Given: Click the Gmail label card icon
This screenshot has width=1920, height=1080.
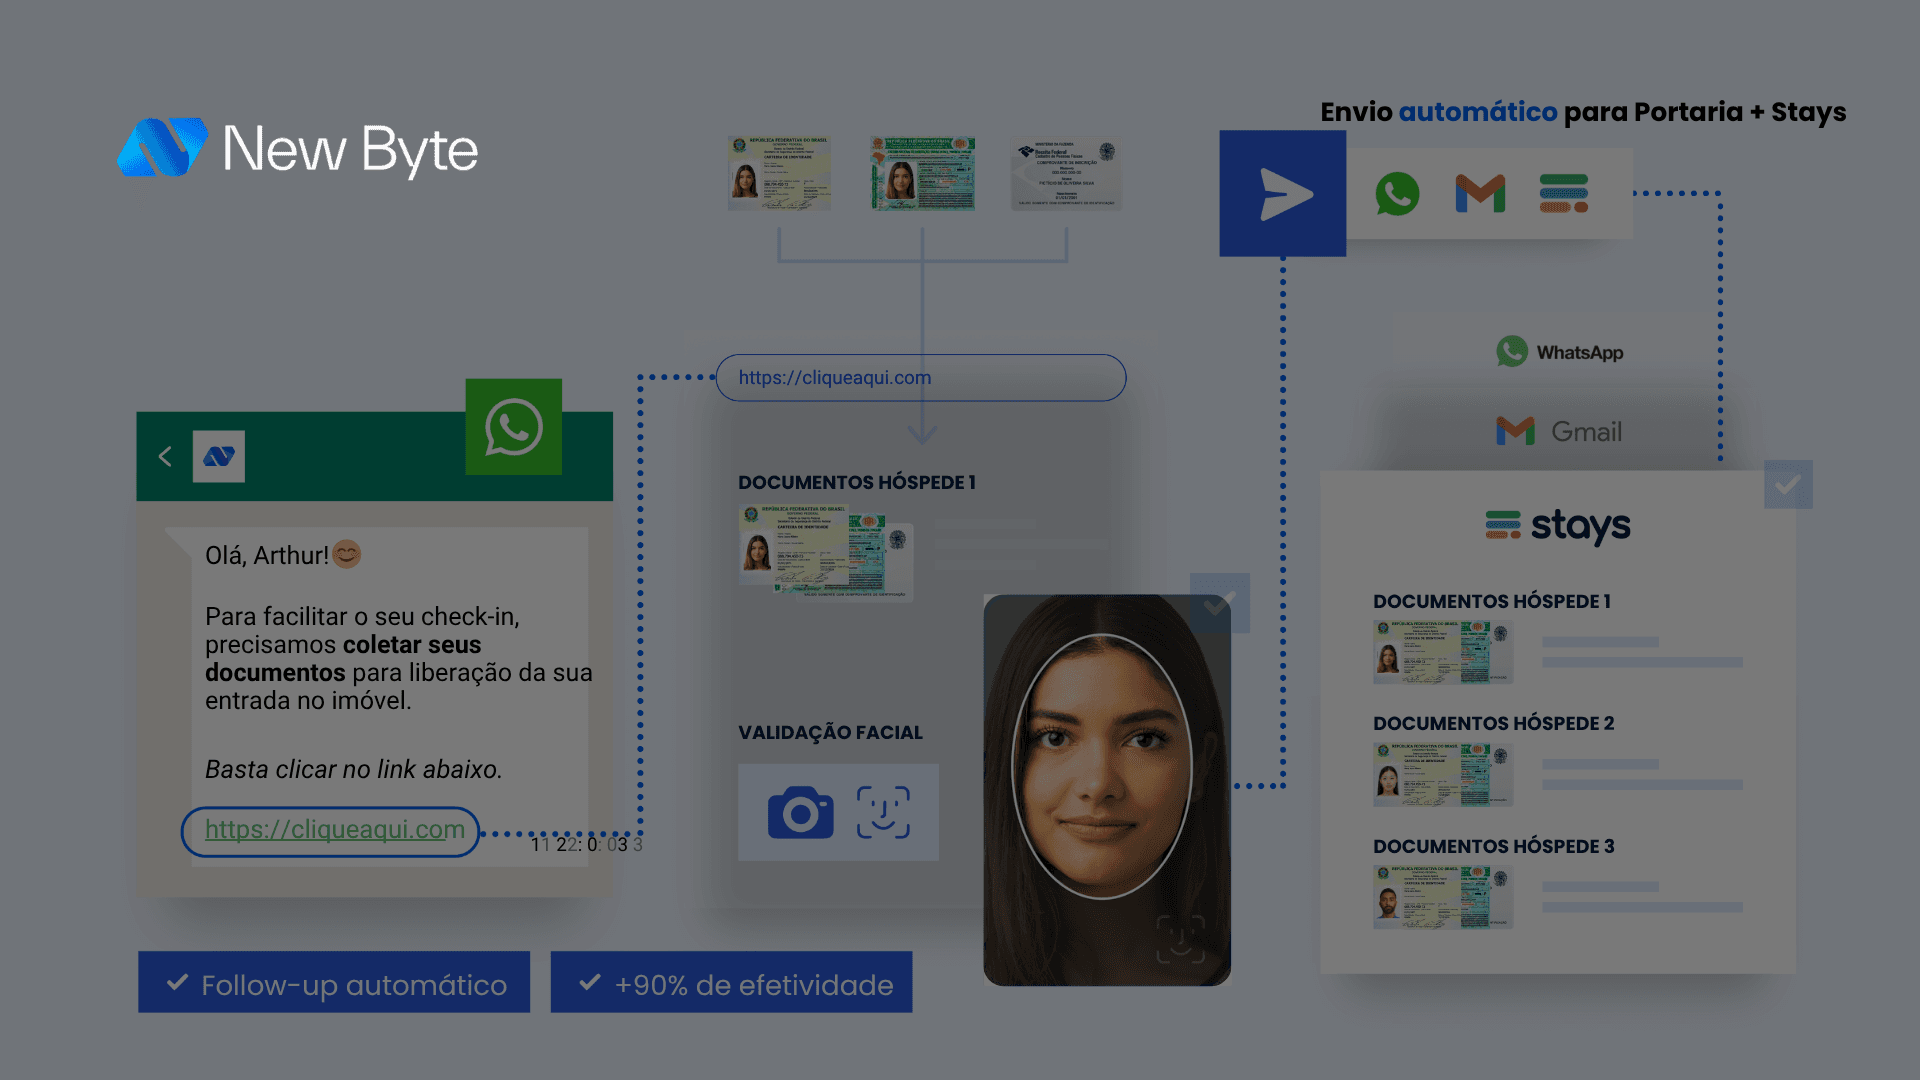Looking at the screenshot, I should point(1515,431).
